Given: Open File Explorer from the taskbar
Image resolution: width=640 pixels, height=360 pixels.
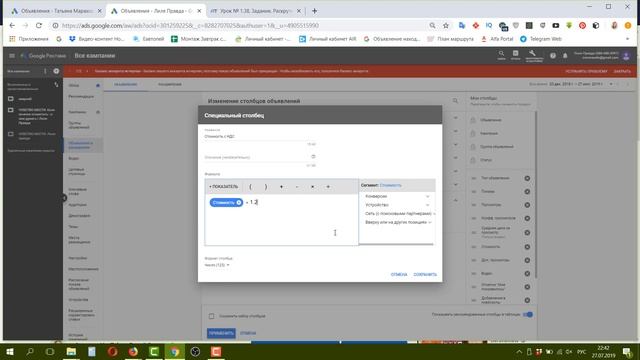Looking at the screenshot, I should (71, 351).
